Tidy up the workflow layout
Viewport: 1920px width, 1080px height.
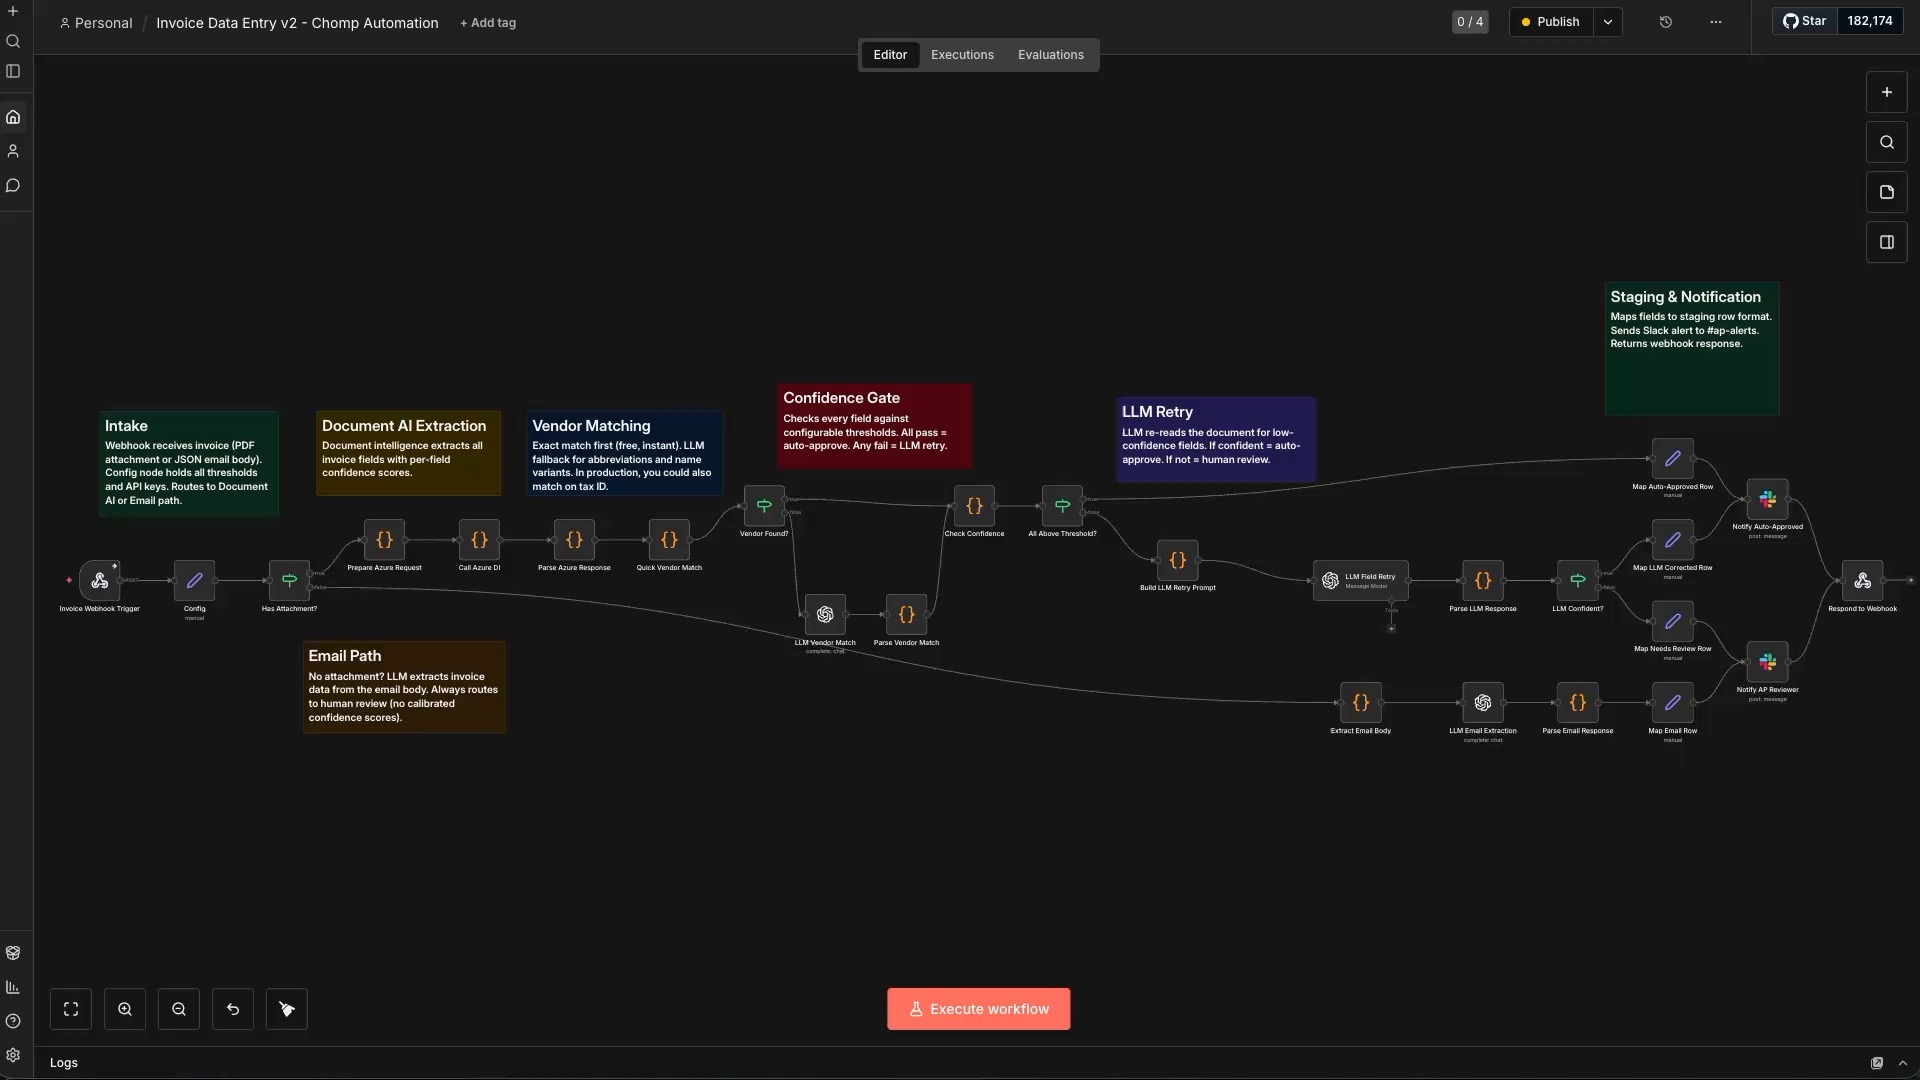pos(287,1009)
